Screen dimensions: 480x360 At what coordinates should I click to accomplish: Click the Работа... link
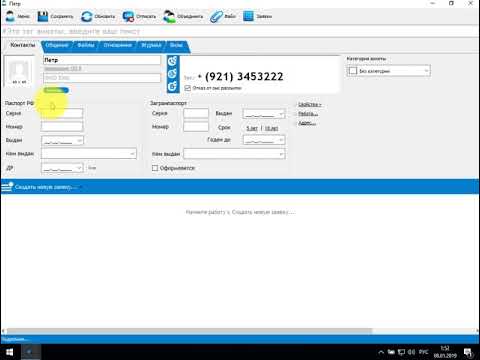308,114
